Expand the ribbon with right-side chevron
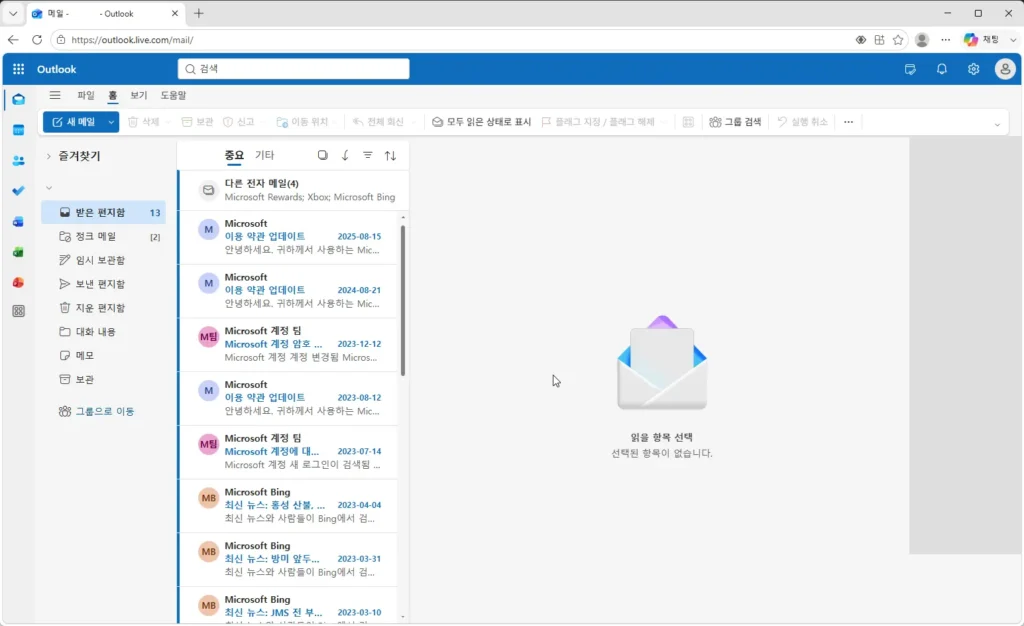 (x=997, y=124)
